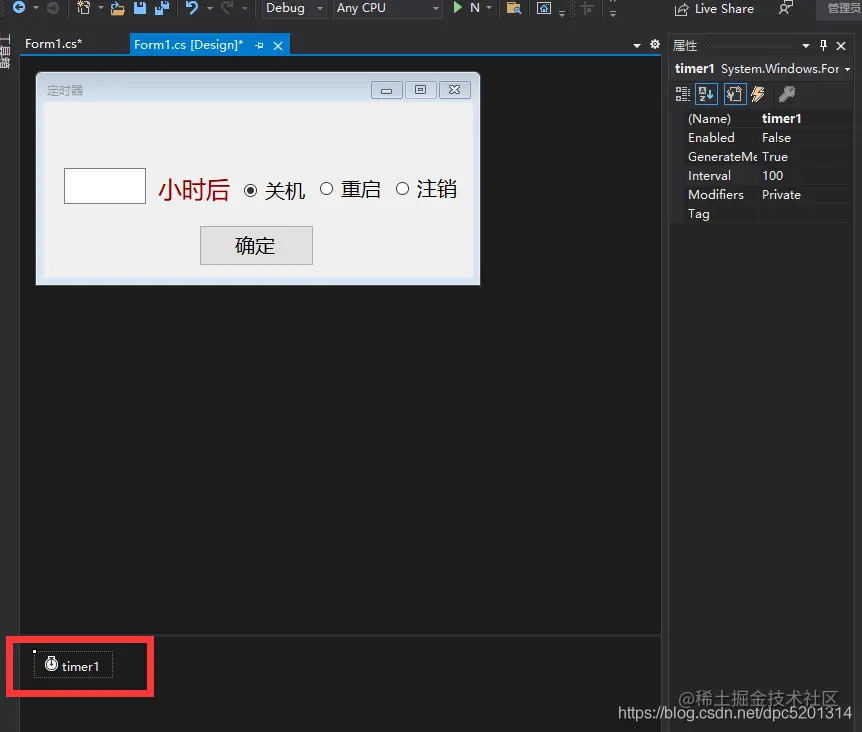The height and width of the screenshot is (732, 862).
Task: Click the Open File folder icon
Action: 117,8
